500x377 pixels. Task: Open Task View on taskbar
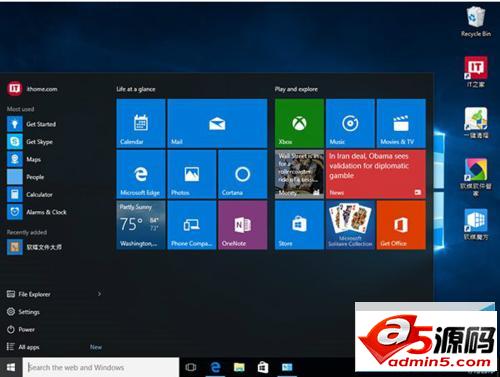pyautogui.click(x=191, y=367)
